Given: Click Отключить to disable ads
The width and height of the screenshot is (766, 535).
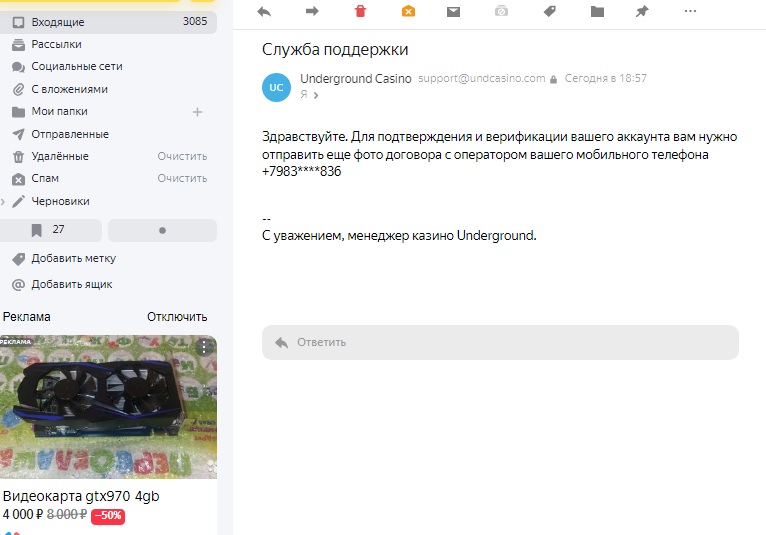Looking at the screenshot, I should point(177,317).
